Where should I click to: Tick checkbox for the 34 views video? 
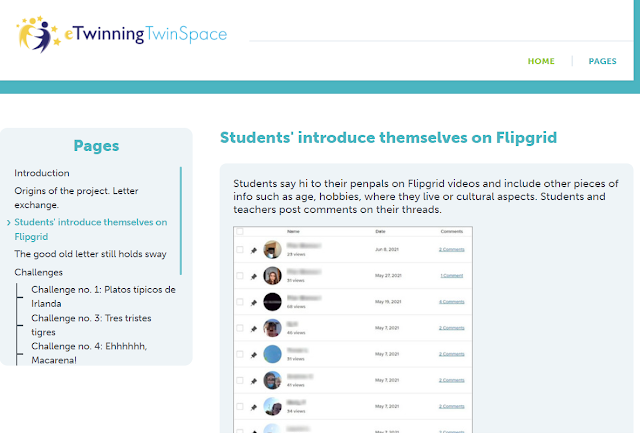(x=240, y=406)
